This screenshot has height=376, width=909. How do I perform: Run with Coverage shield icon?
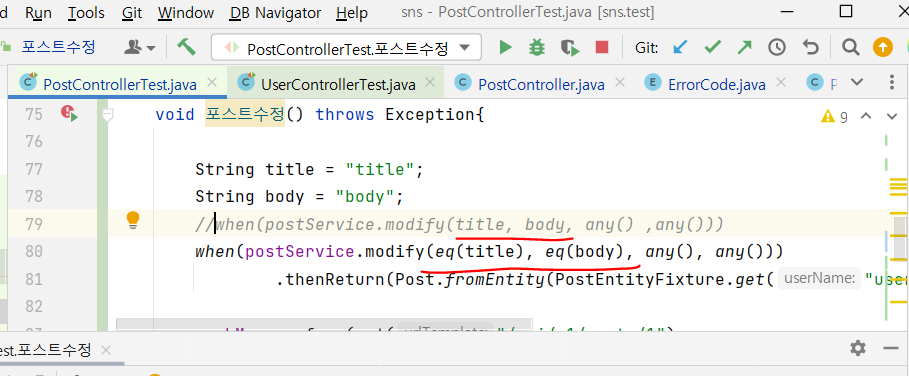[x=569, y=48]
